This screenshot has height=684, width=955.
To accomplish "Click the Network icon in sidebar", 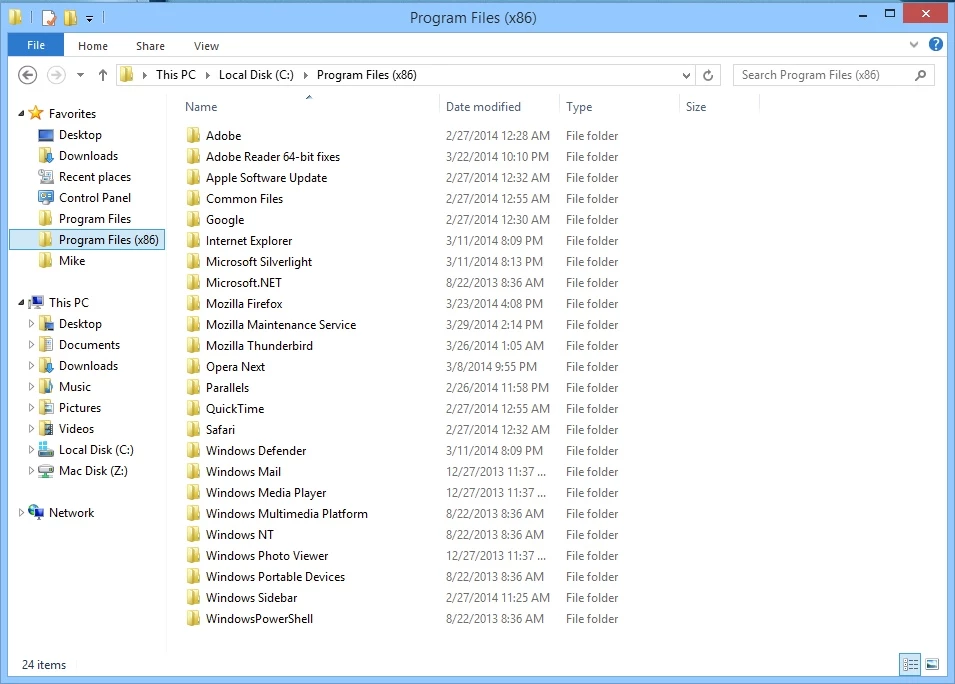I will pyautogui.click(x=36, y=512).
